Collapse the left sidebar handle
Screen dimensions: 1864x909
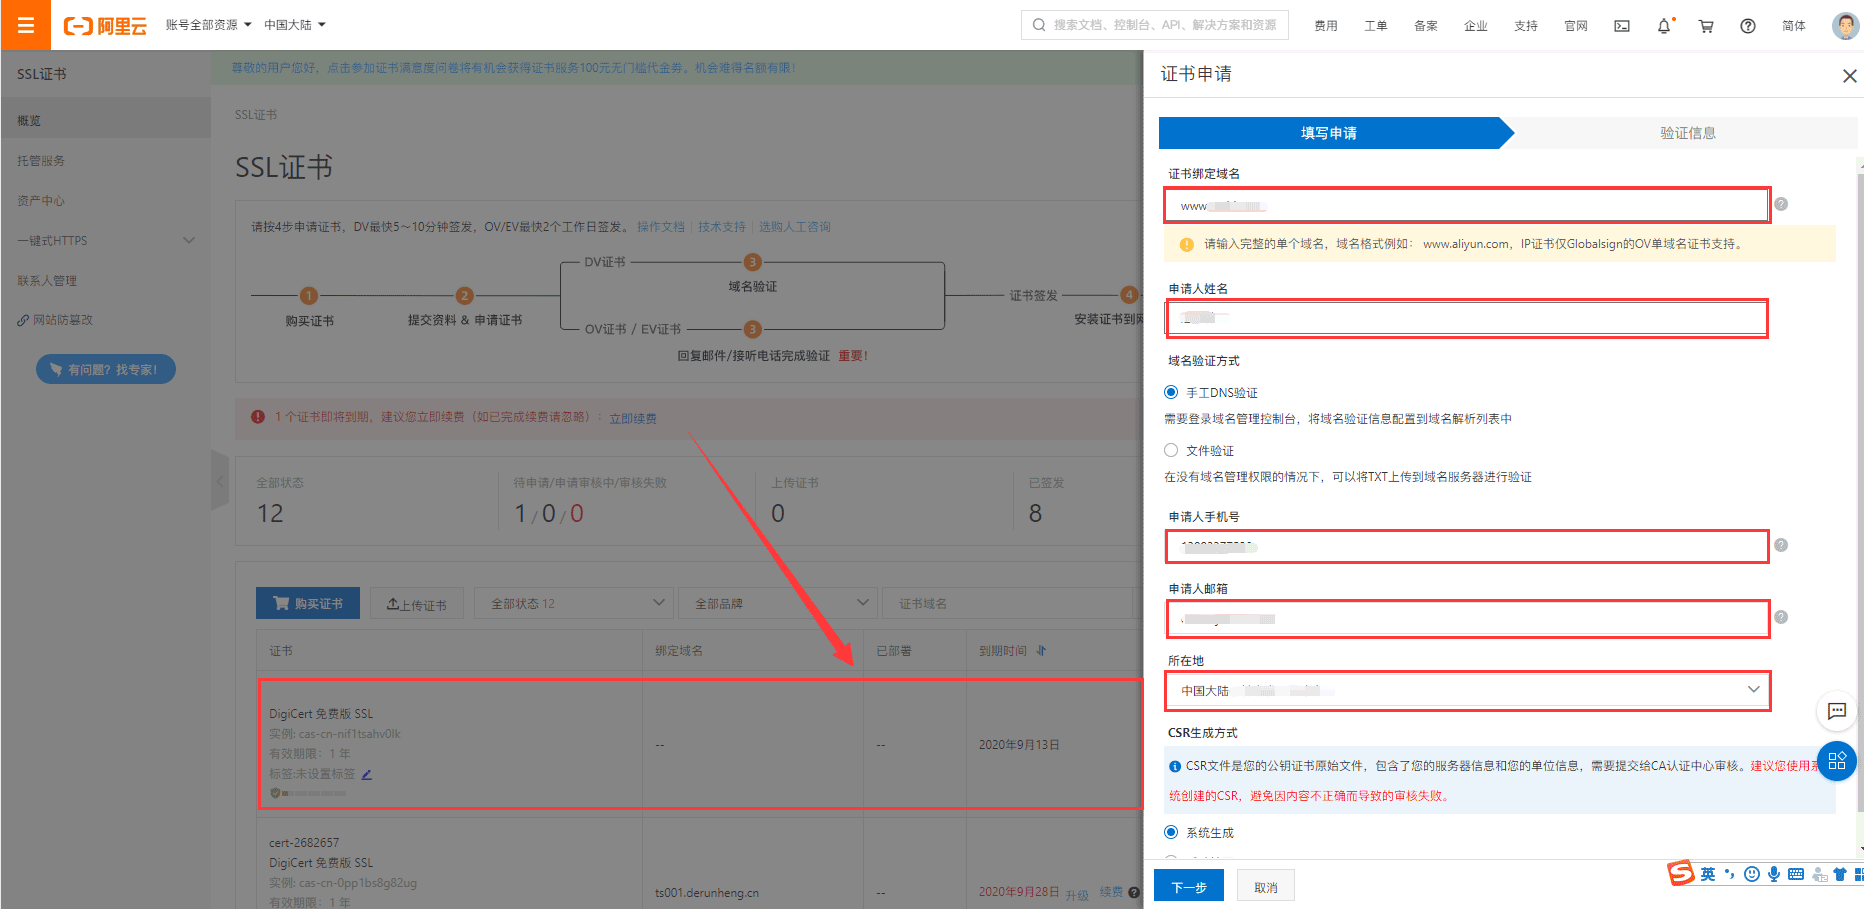[220, 481]
